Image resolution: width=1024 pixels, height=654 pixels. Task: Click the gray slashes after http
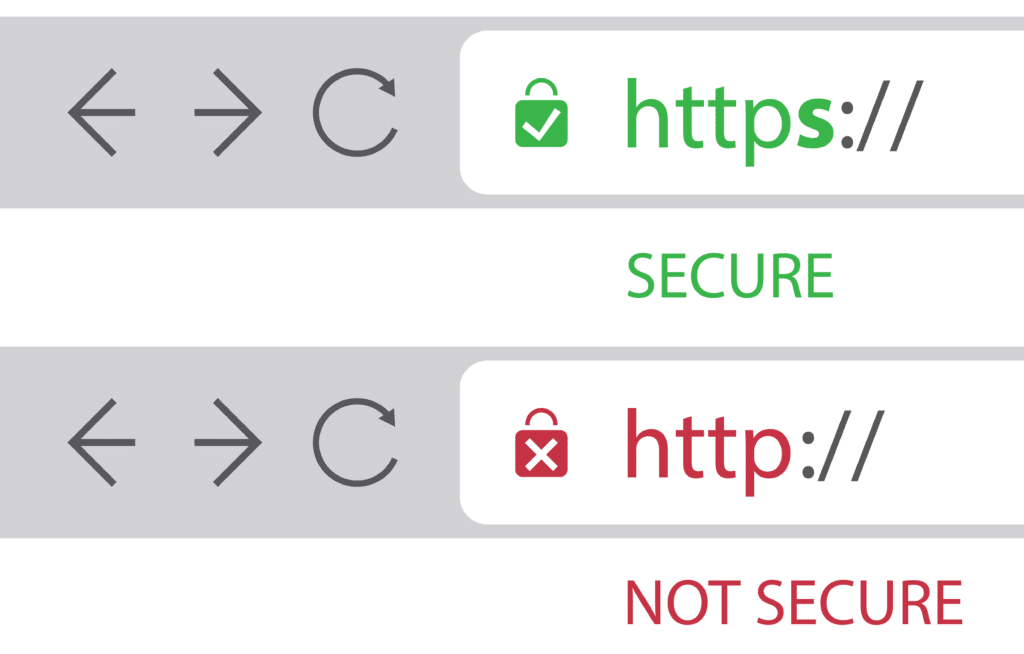(851, 446)
